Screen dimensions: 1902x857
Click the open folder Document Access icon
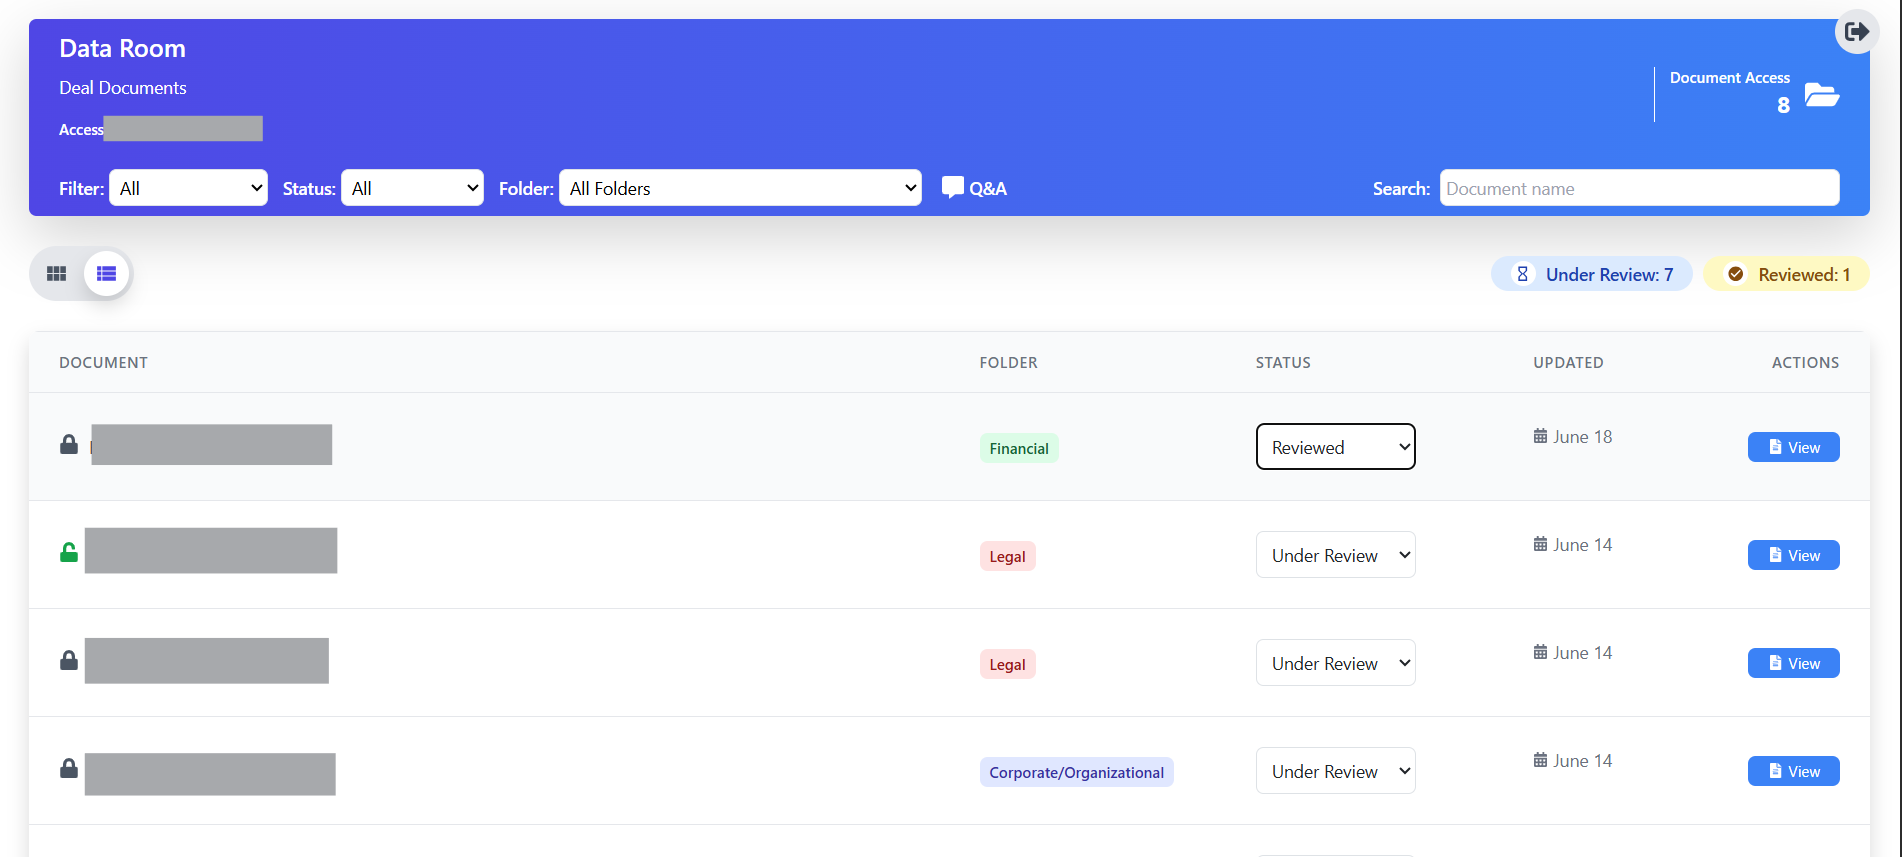click(1822, 95)
